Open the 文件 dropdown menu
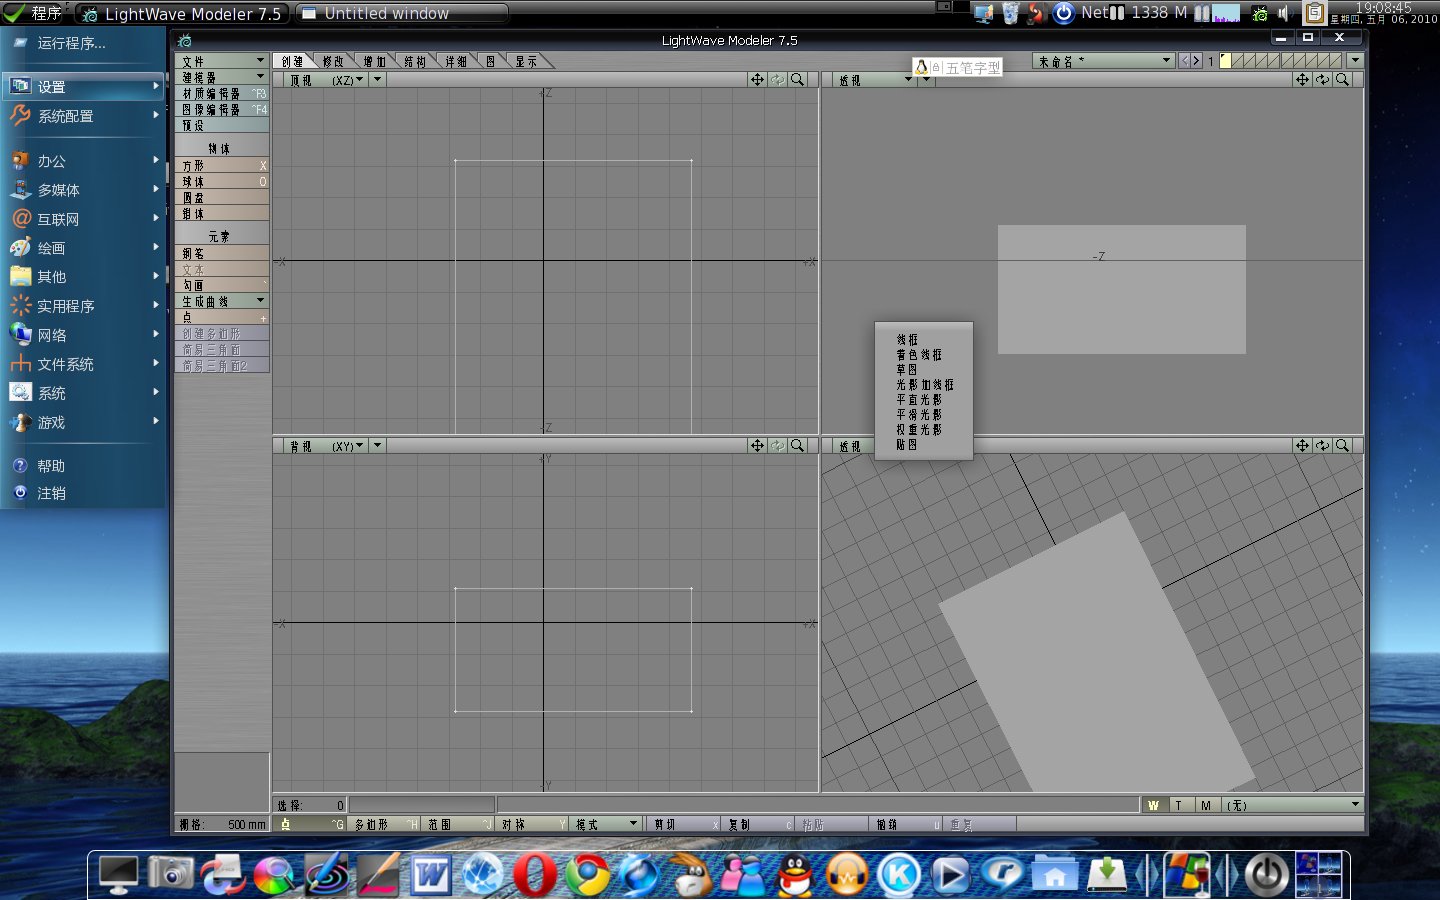The image size is (1440, 900). [222, 61]
